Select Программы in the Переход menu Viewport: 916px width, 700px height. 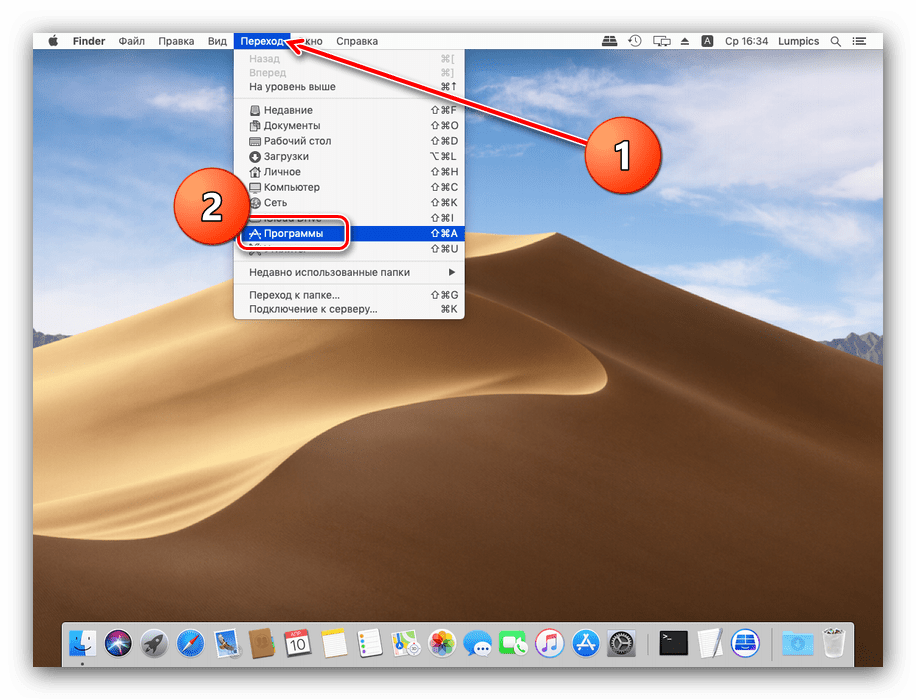pos(300,234)
